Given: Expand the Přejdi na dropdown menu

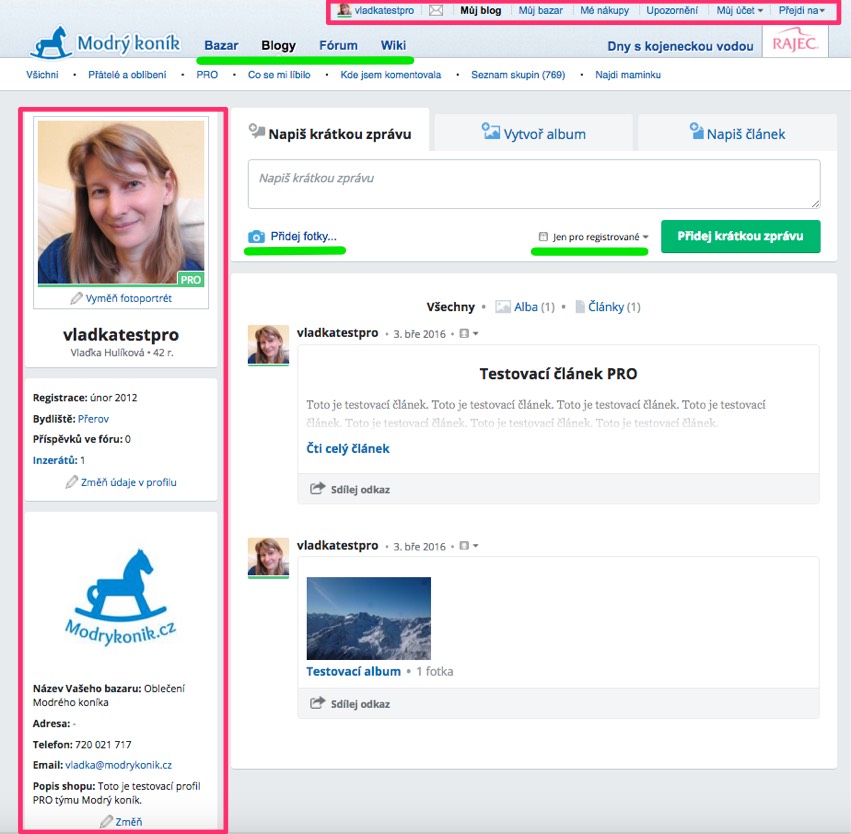Looking at the screenshot, I should tap(802, 11).
